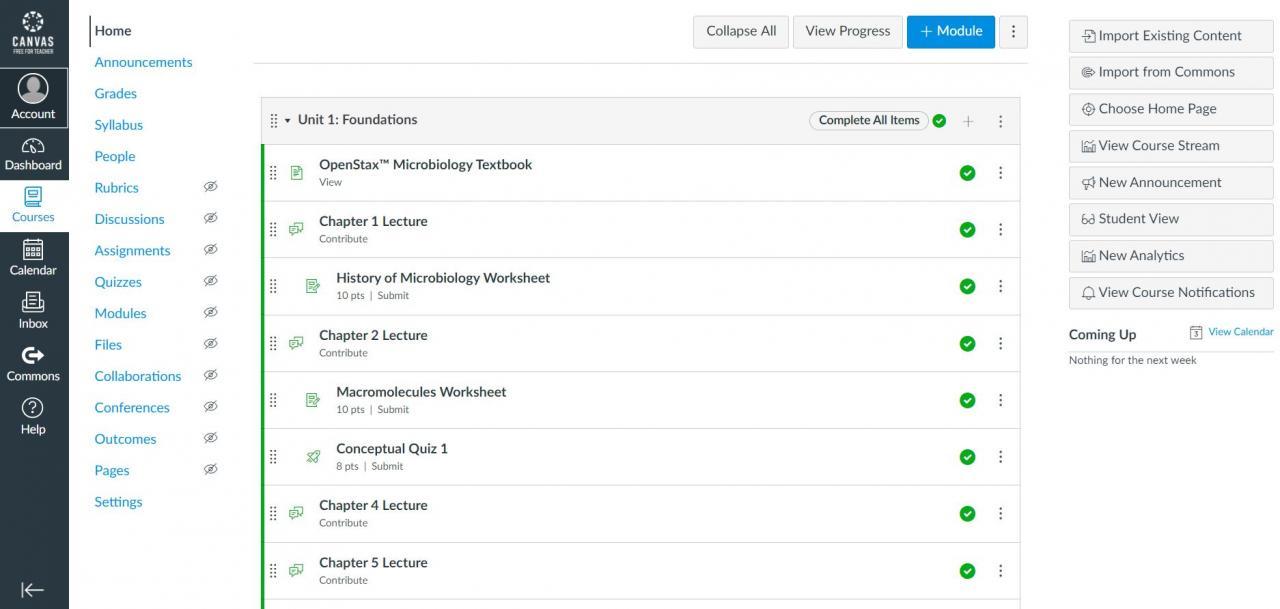Image resolution: width=1280 pixels, height=609 pixels.
Task: Toggle published state of Macromolecules Worksheet
Action: click(967, 400)
